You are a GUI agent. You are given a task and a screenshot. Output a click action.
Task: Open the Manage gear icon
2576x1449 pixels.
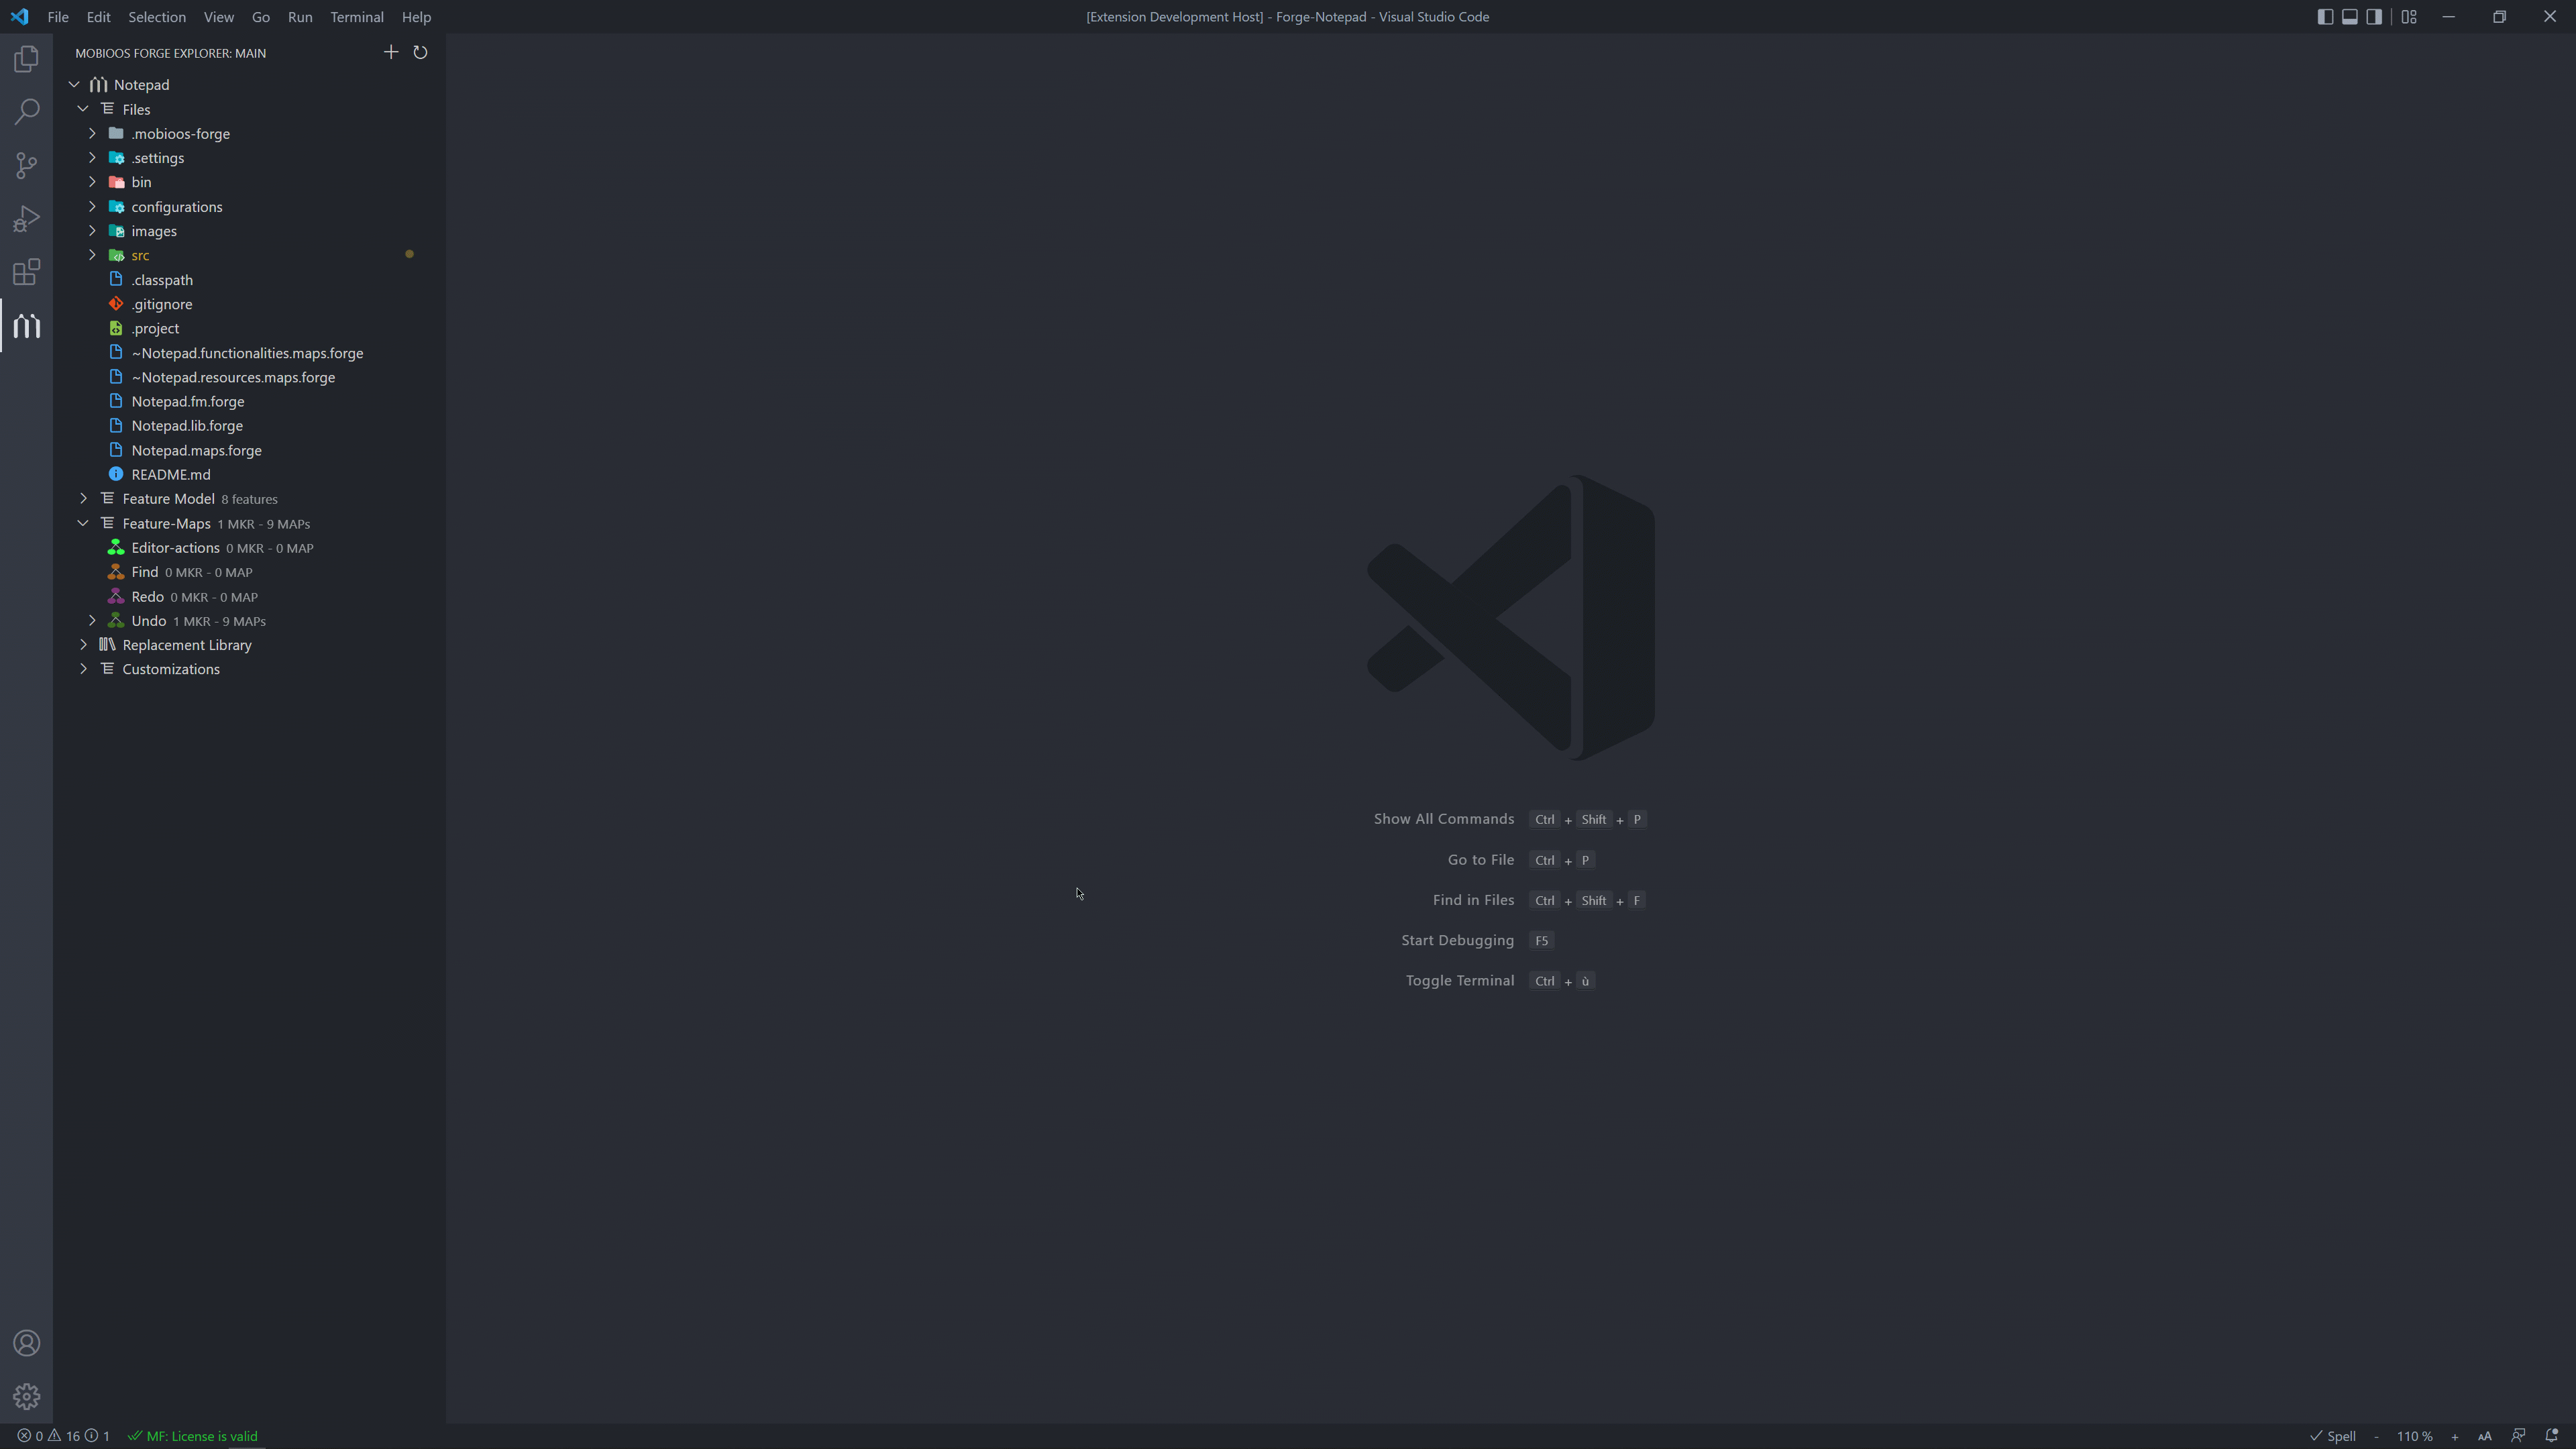pyautogui.click(x=27, y=1396)
